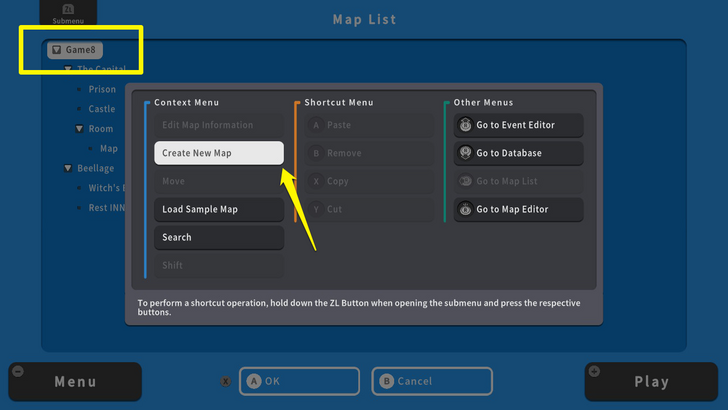Collapse the Game8 tree root
728x410 pixels.
pyautogui.click(x=57, y=50)
